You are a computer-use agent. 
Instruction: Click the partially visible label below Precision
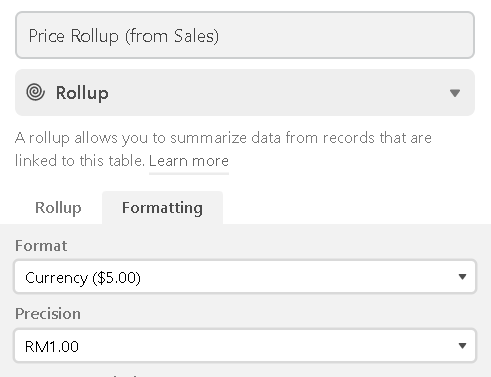click(80, 375)
